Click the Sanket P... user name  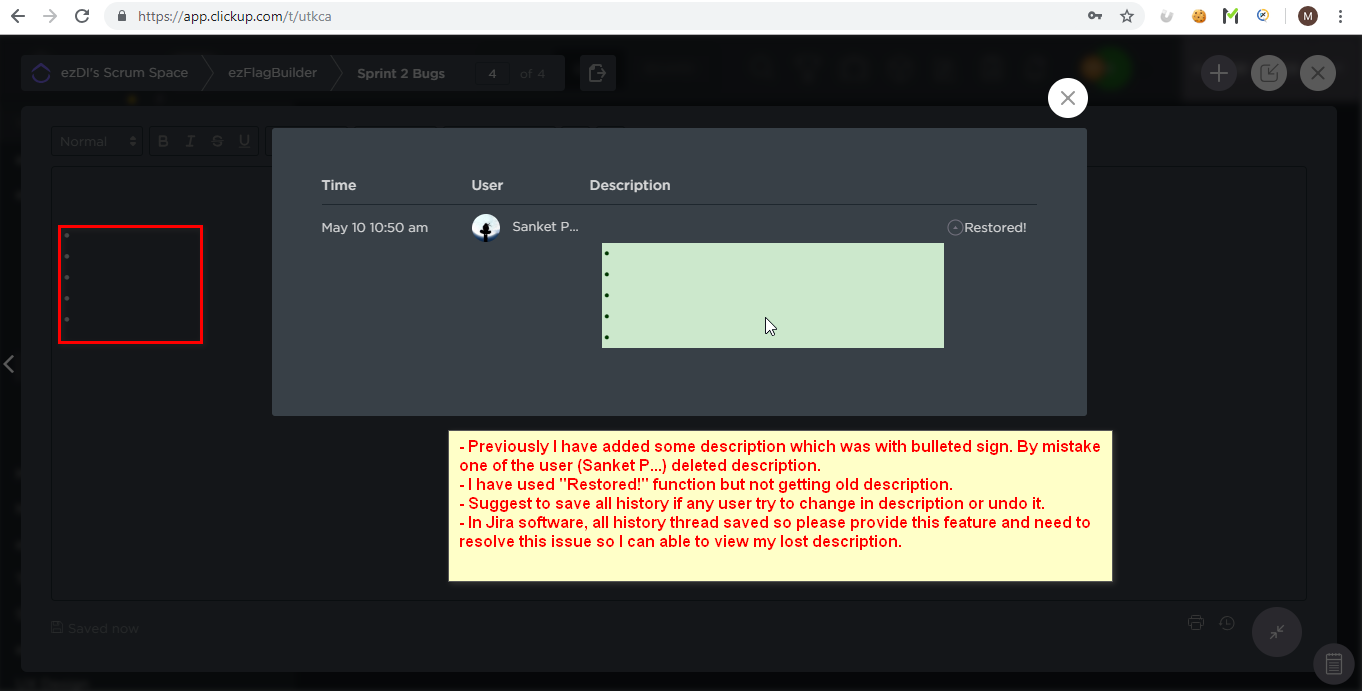tap(545, 227)
